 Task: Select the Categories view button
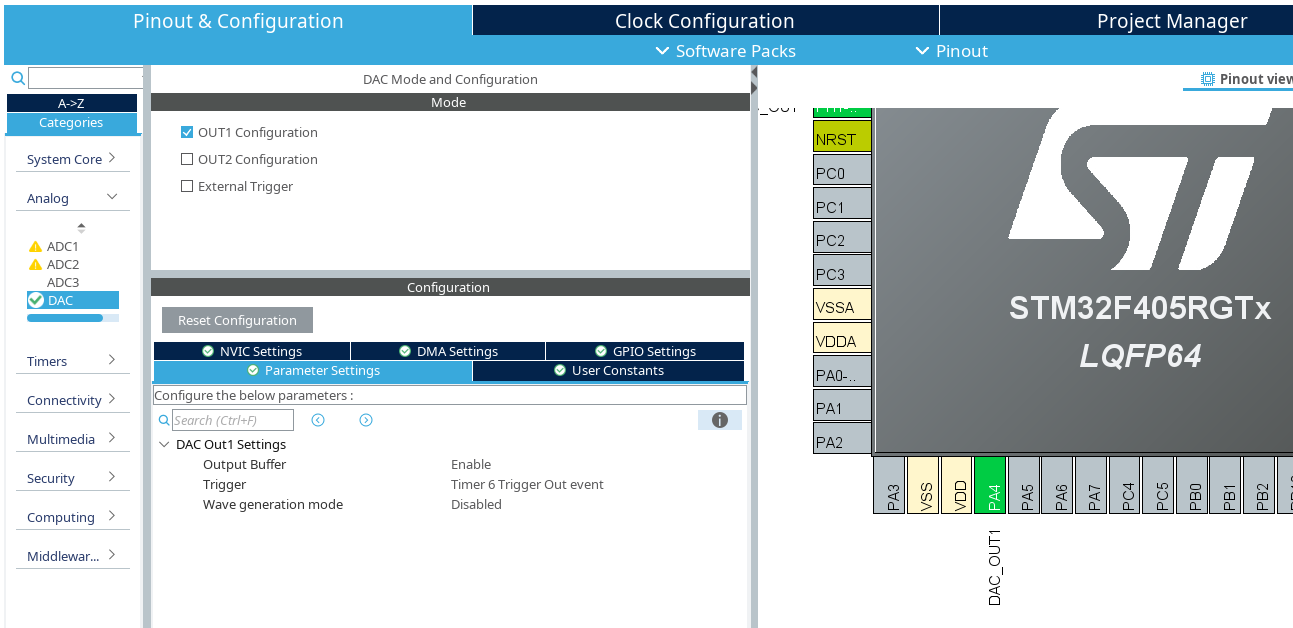tap(71, 123)
